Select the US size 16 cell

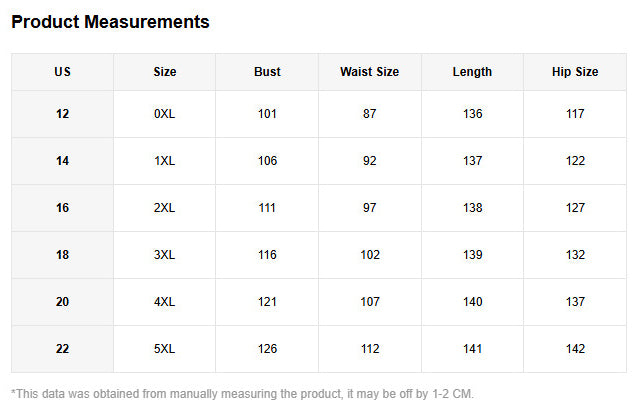coord(63,208)
